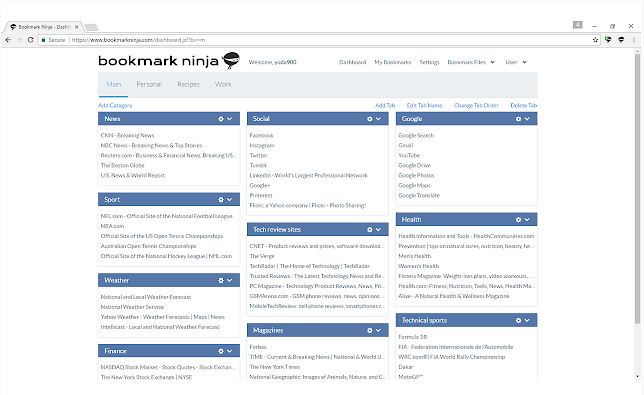Click the Secure padlock icon
The height and width of the screenshot is (395, 644).
[x=43, y=40]
